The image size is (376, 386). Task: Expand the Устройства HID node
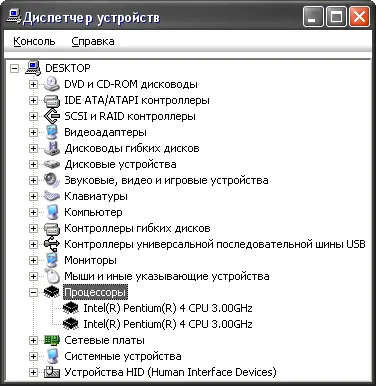[x=33, y=373]
